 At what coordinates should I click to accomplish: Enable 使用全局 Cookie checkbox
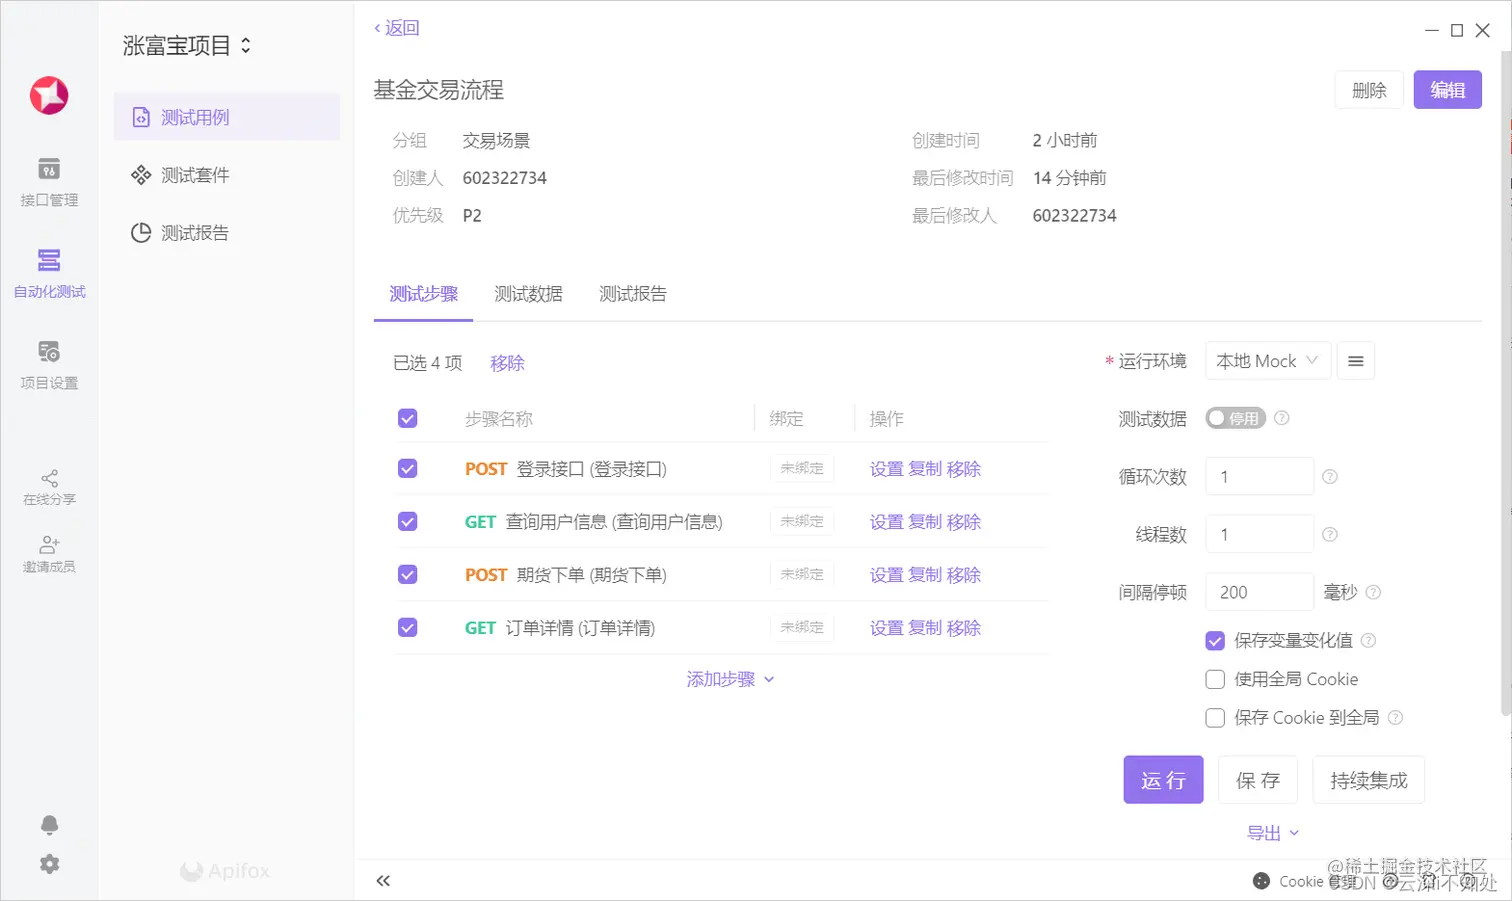(1215, 679)
